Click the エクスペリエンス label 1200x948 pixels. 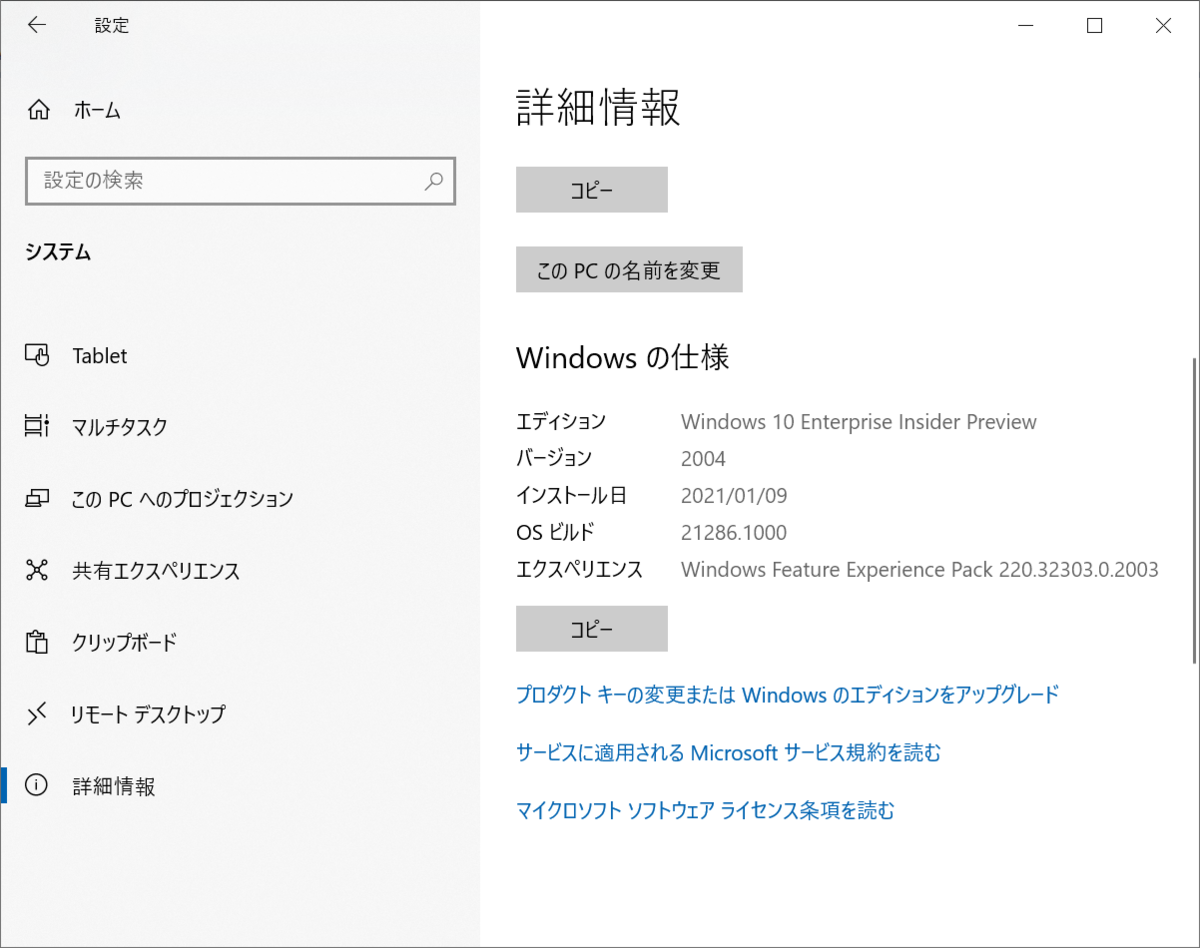coord(579,570)
